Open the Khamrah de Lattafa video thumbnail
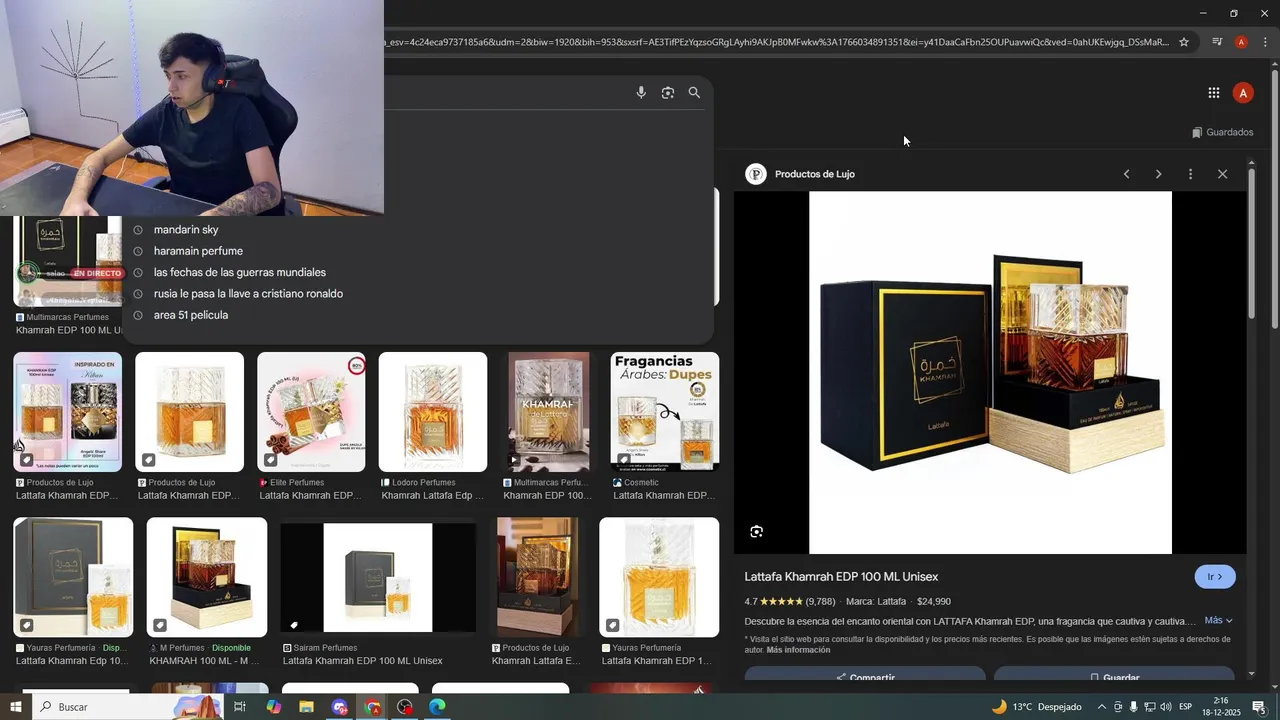This screenshot has height=720, width=1280. point(549,412)
